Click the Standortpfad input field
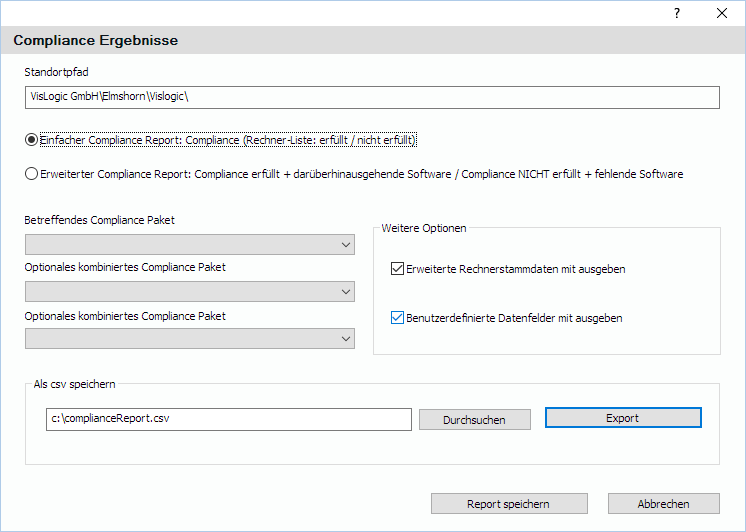The image size is (746, 532). [372, 97]
